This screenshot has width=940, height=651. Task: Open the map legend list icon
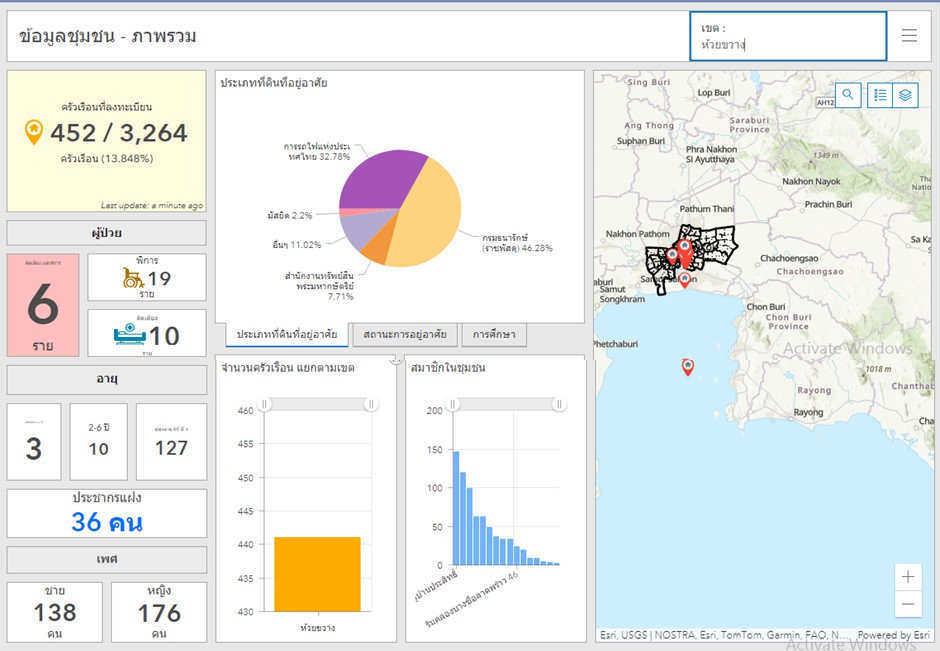tap(879, 95)
